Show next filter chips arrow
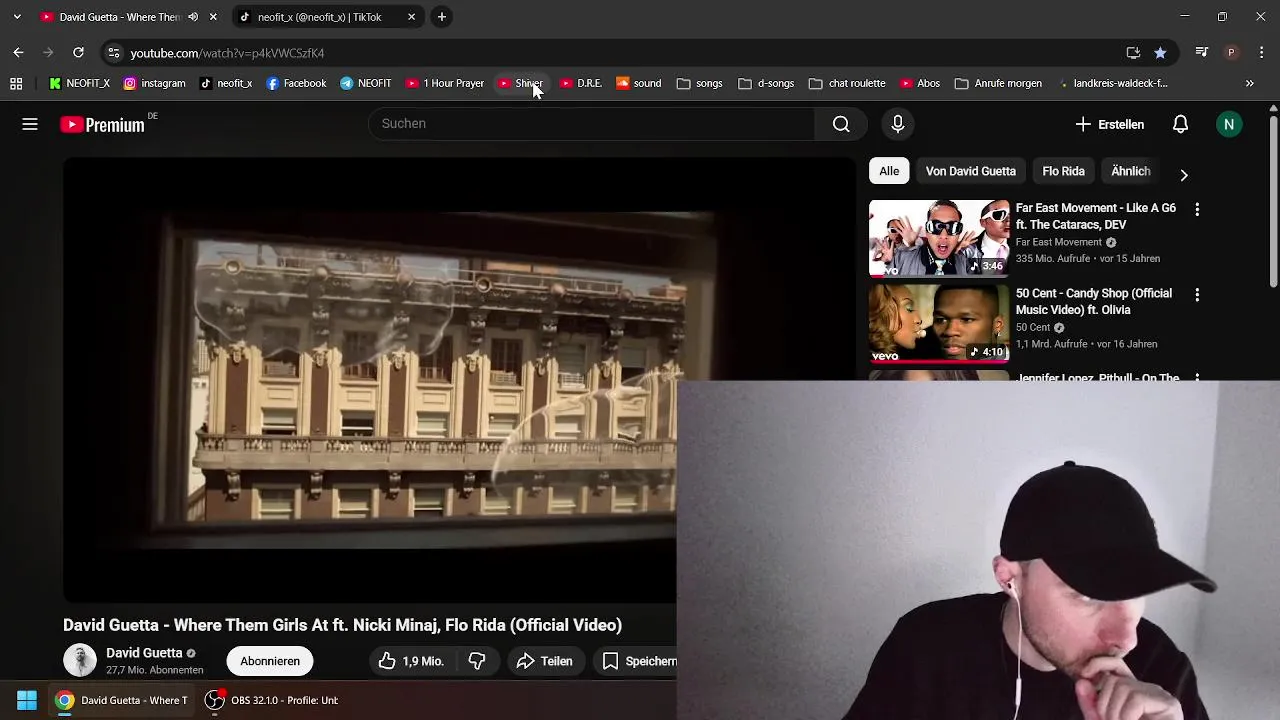Image resolution: width=1280 pixels, height=720 pixels. click(1184, 175)
